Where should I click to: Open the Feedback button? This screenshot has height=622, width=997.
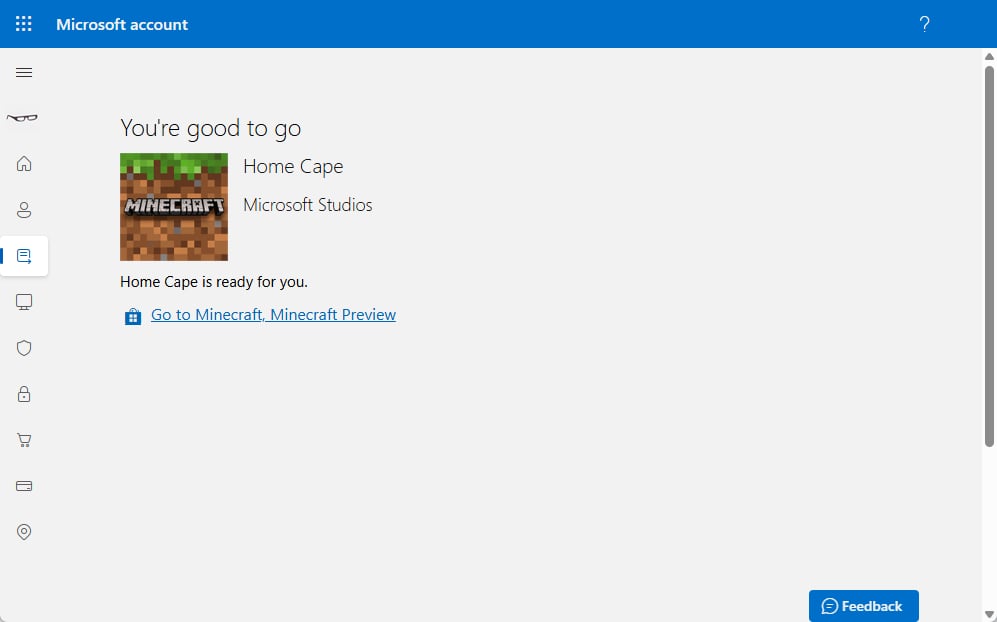coord(863,606)
